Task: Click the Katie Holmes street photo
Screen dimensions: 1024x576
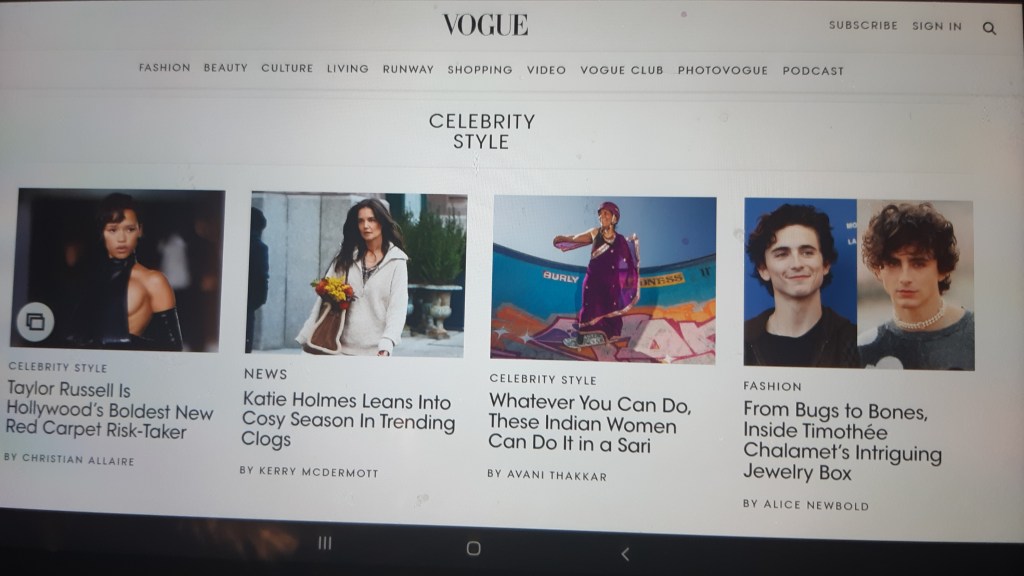Action: [x=357, y=274]
